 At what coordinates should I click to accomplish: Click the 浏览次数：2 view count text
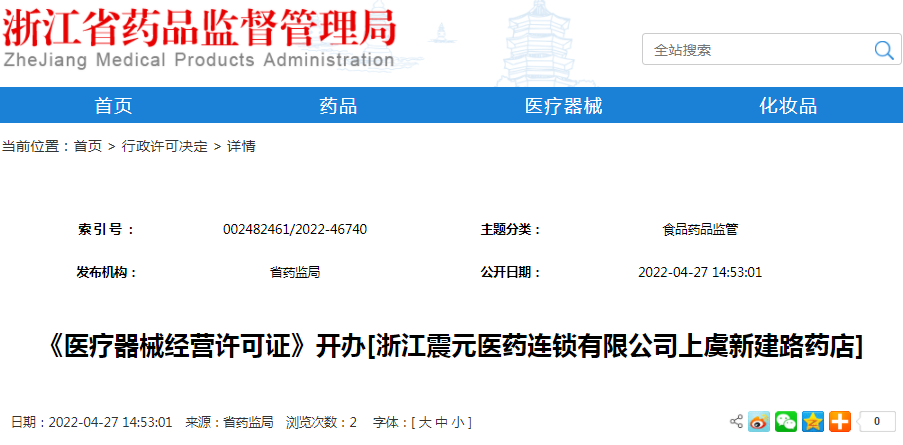tap(321, 423)
